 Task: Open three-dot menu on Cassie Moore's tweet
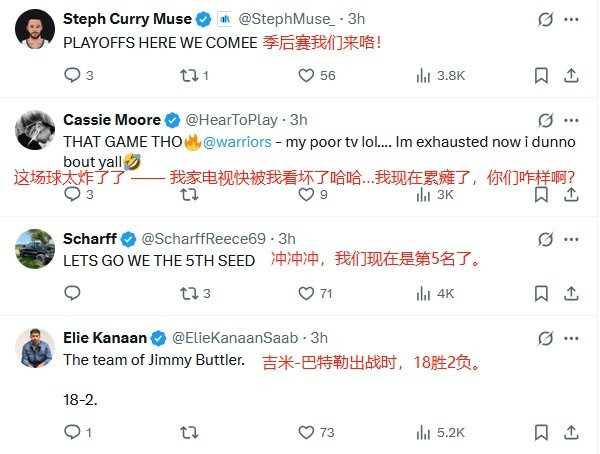tap(571, 120)
